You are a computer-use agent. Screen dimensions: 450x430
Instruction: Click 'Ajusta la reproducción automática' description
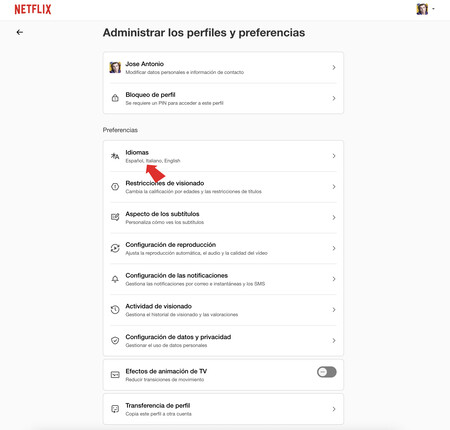point(196,253)
